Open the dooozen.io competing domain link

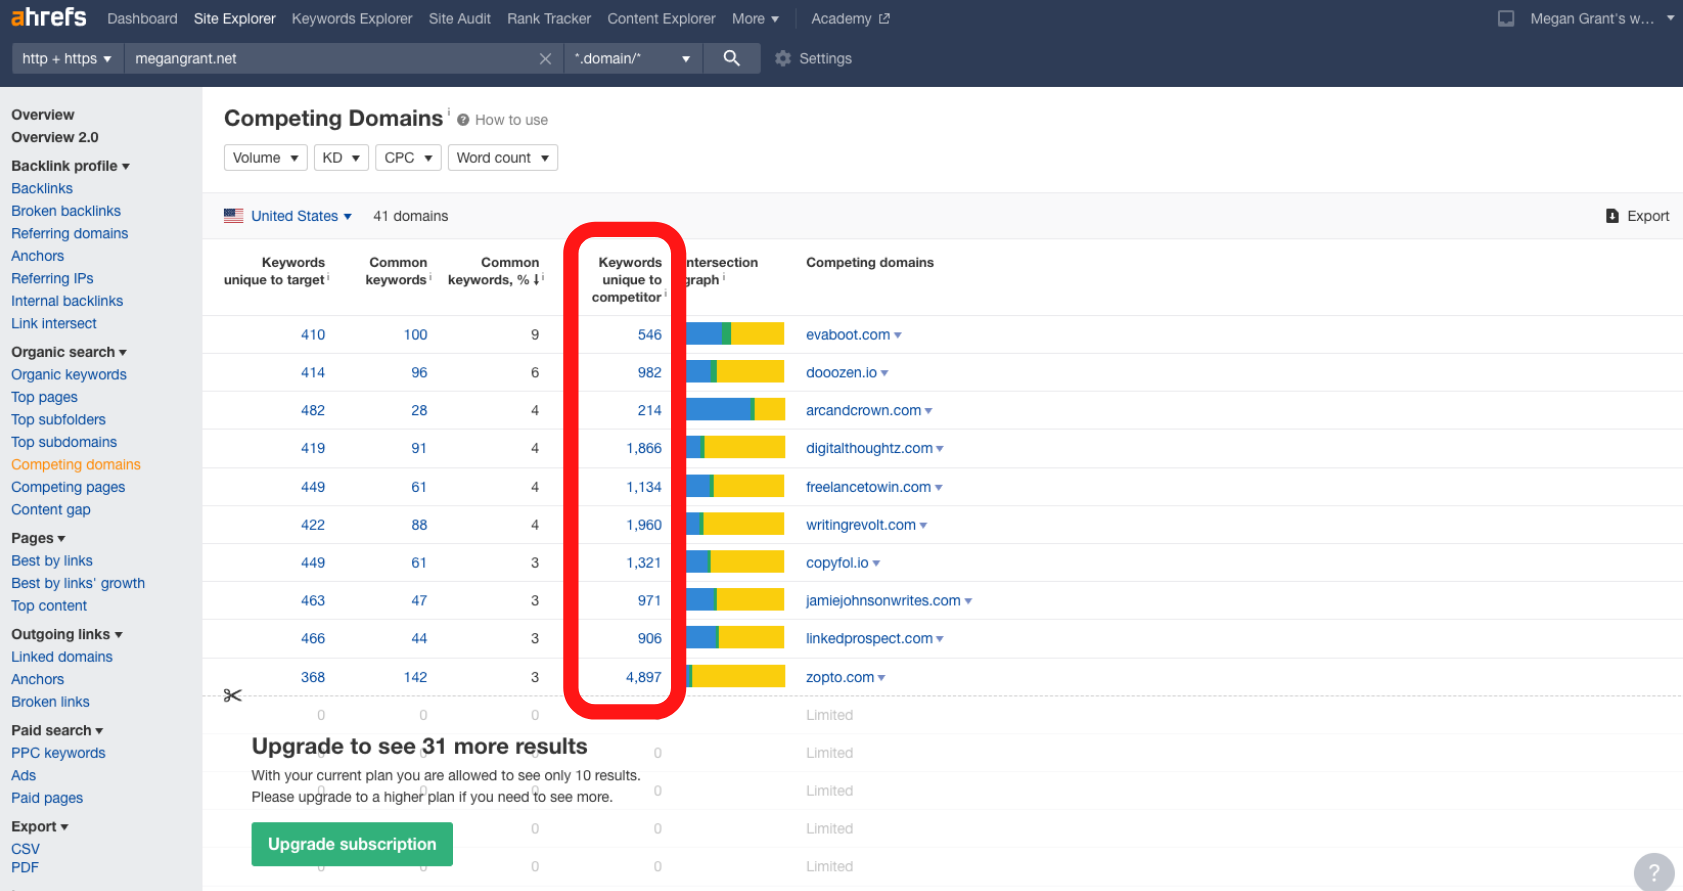841,372
